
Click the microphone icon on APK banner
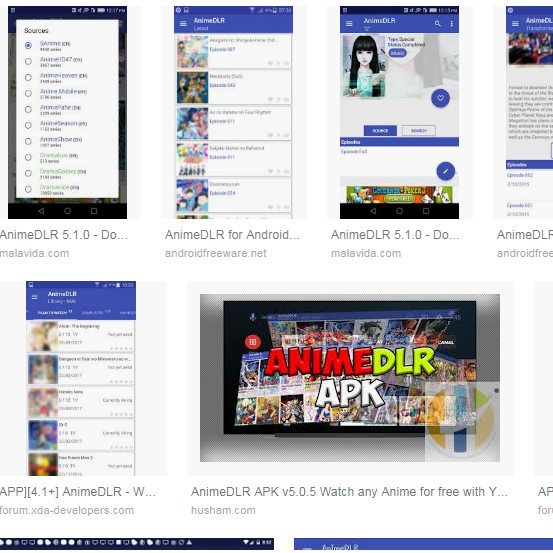[253, 317]
